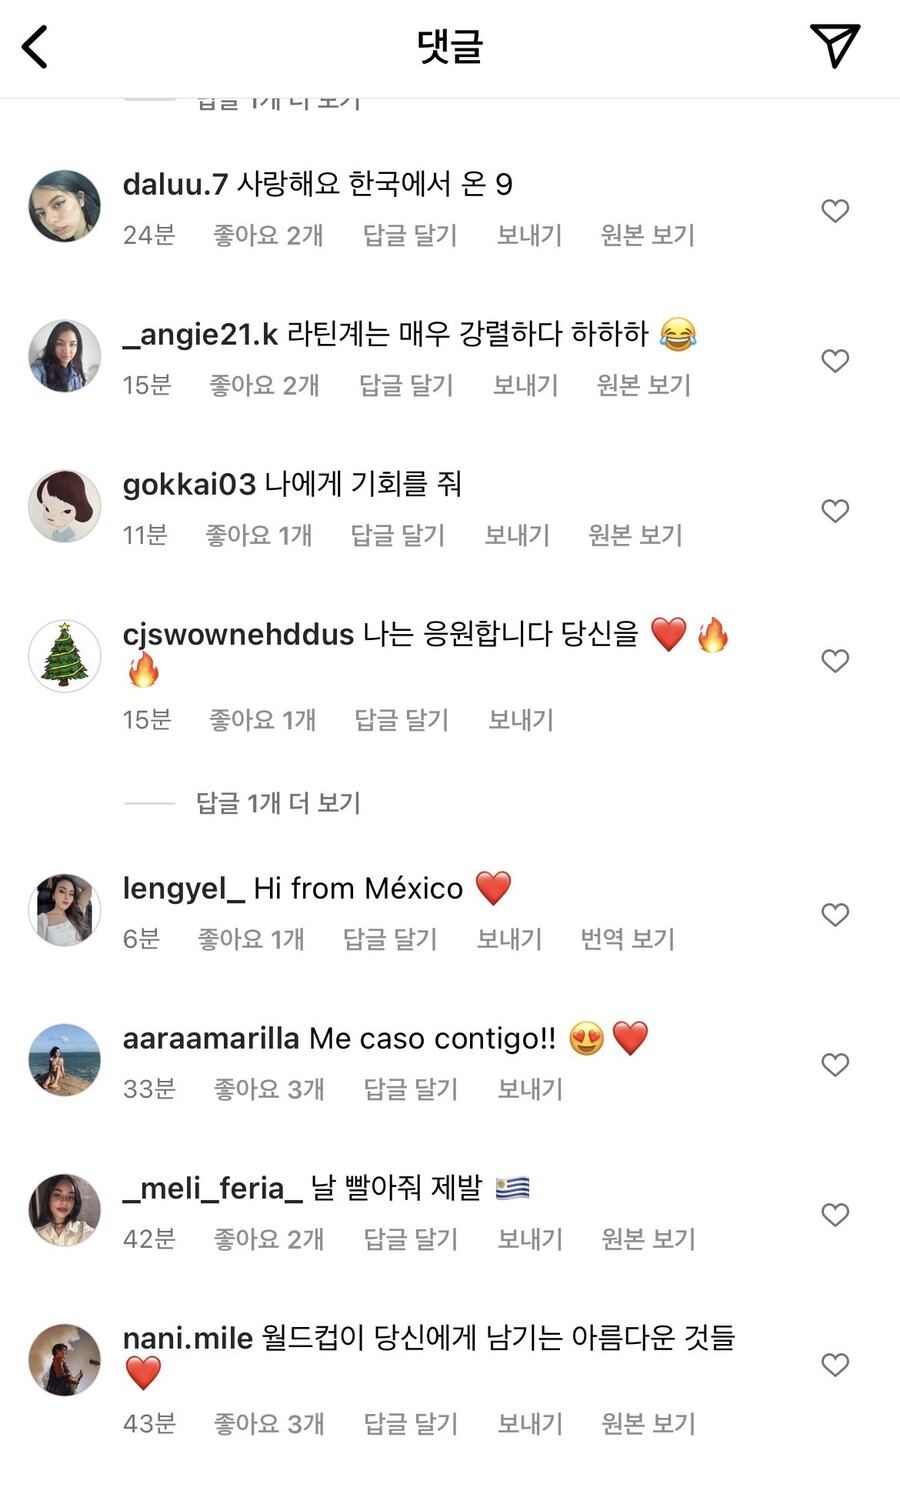Toggle the heart on gokkai03's comment

(x=835, y=511)
